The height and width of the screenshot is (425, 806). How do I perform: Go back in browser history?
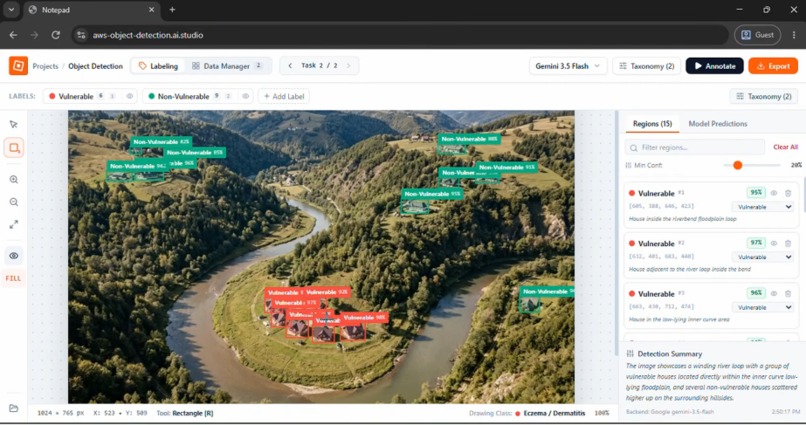coord(13,35)
